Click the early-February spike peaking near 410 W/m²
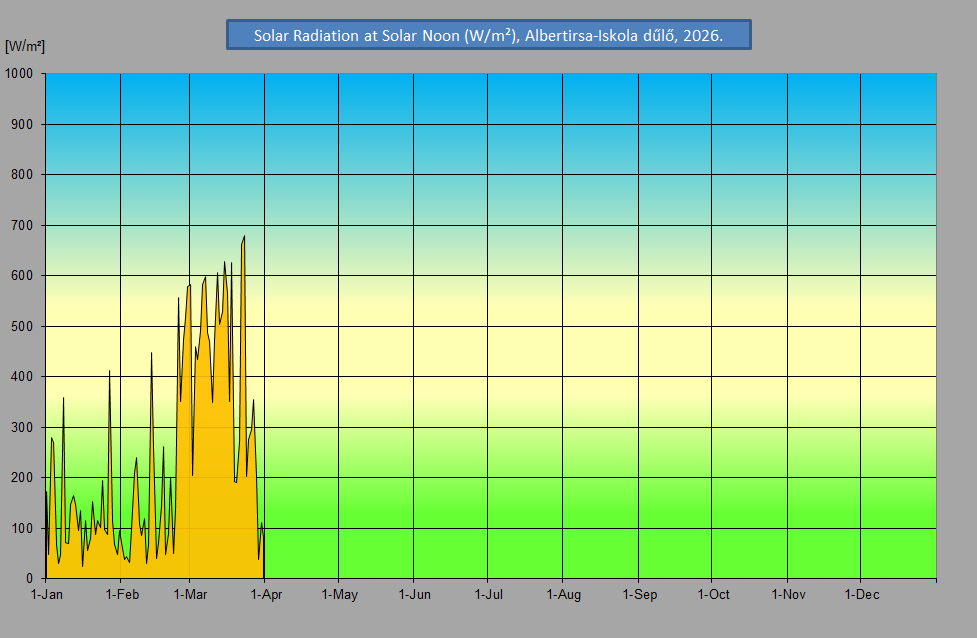 click(109, 372)
